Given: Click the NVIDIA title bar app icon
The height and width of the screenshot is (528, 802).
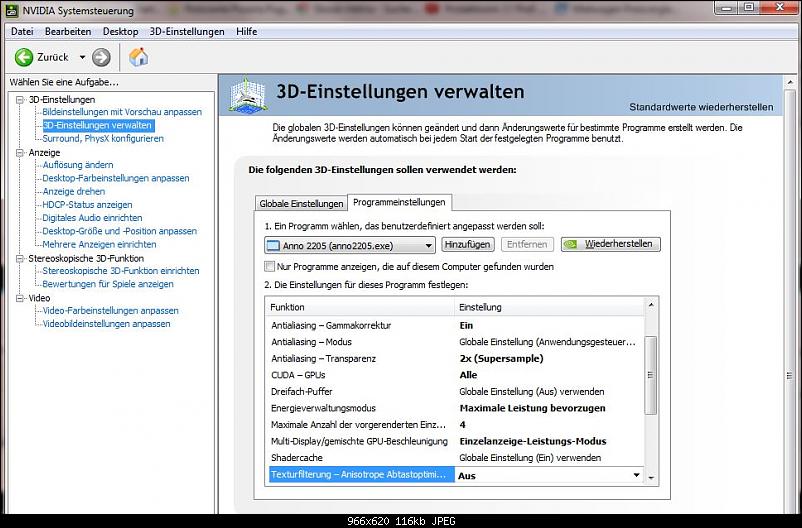Looking at the screenshot, I should (12, 10).
